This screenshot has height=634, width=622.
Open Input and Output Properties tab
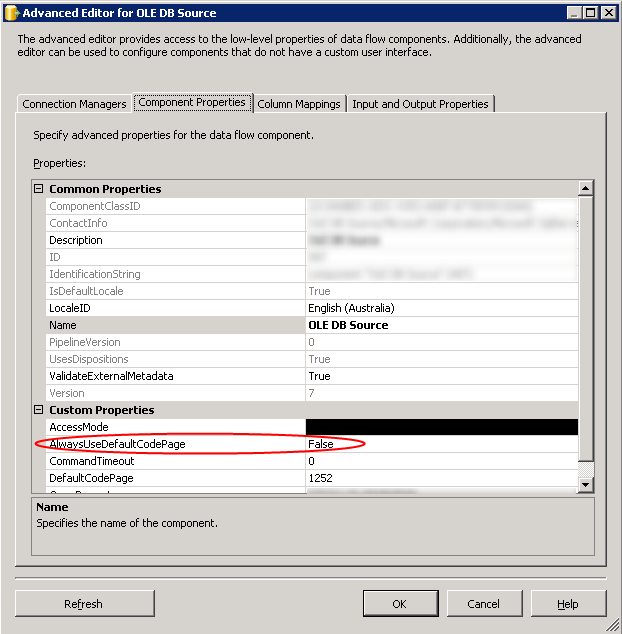[420, 104]
